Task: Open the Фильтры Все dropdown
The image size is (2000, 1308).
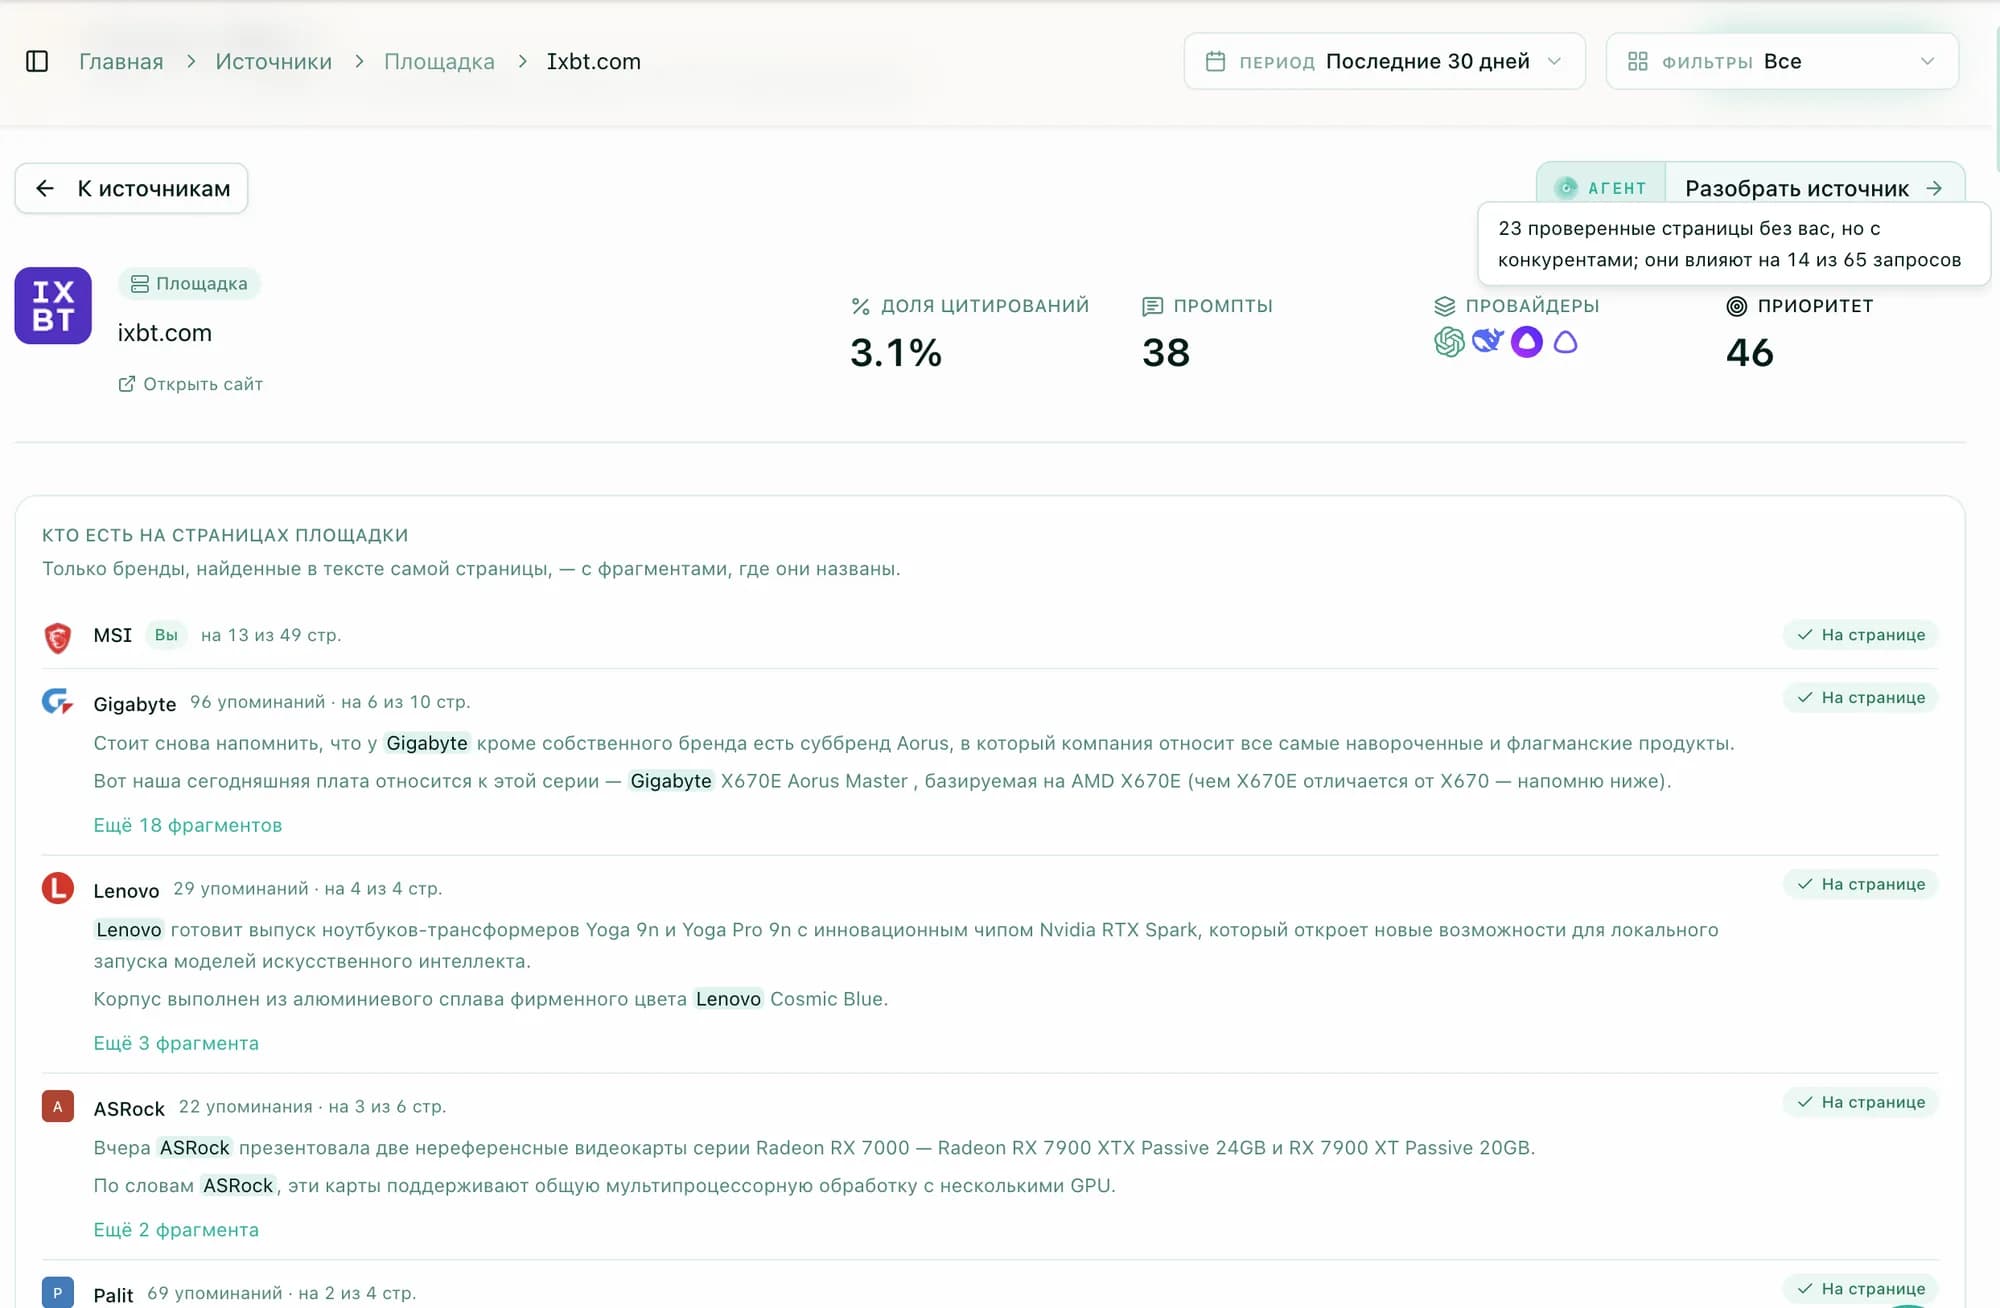Action: pos(1781,61)
